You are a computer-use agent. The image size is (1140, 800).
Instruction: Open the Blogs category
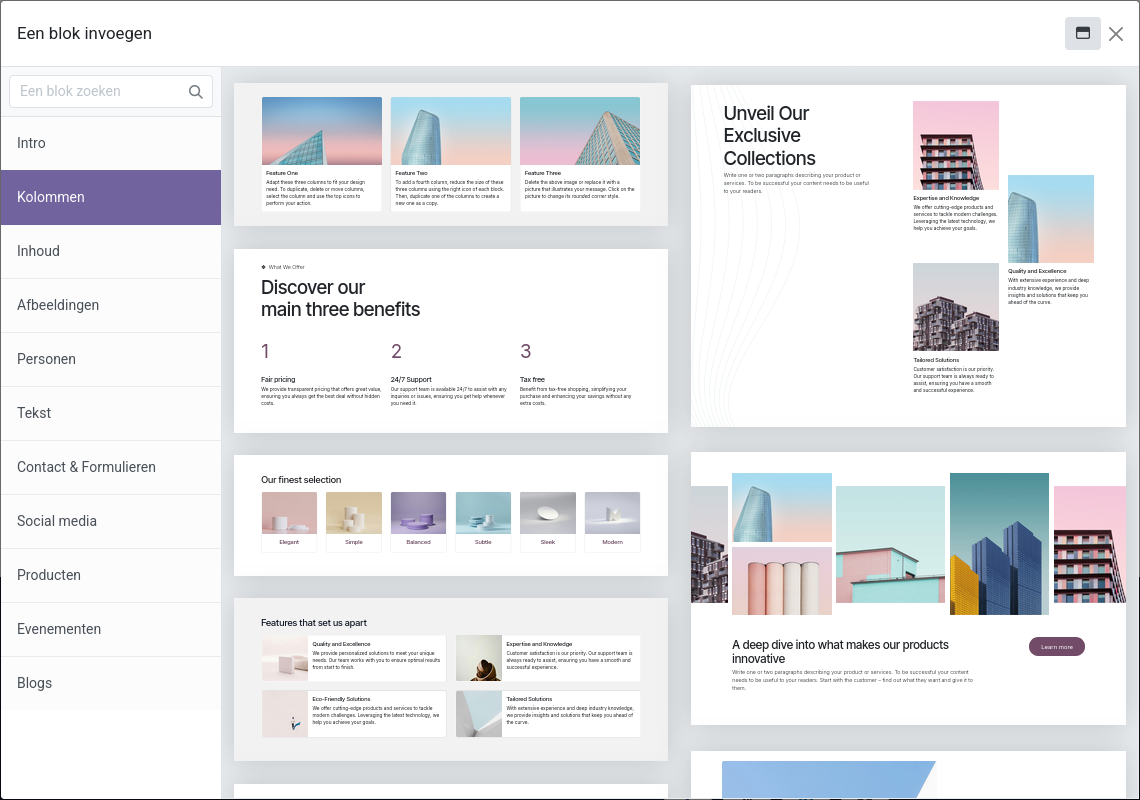point(110,683)
